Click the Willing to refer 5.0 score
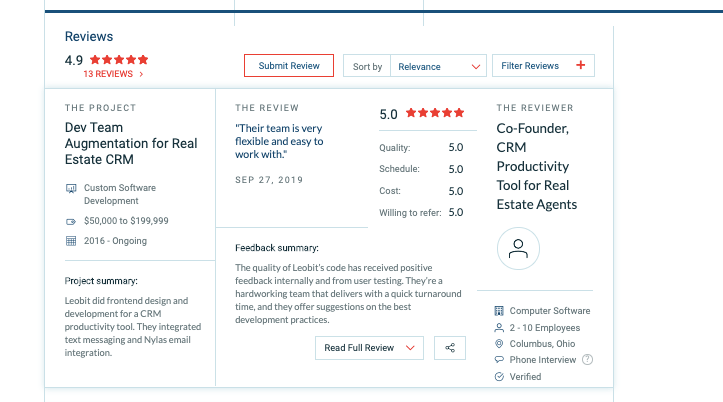The image size is (723, 402). tap(456, 213)
